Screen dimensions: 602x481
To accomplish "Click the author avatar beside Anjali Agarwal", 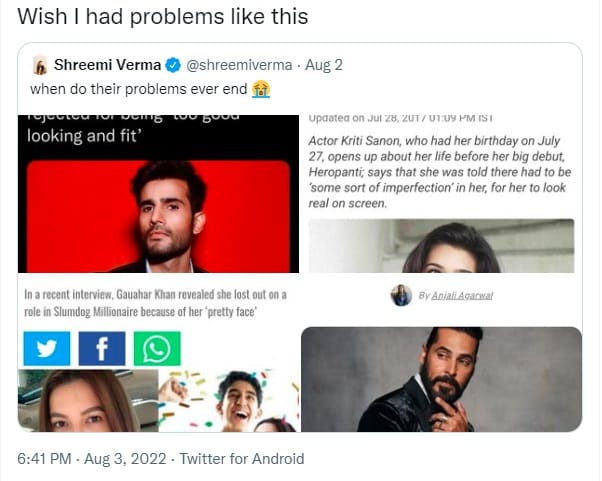I will pyautogui.click(x=401, y=296).
